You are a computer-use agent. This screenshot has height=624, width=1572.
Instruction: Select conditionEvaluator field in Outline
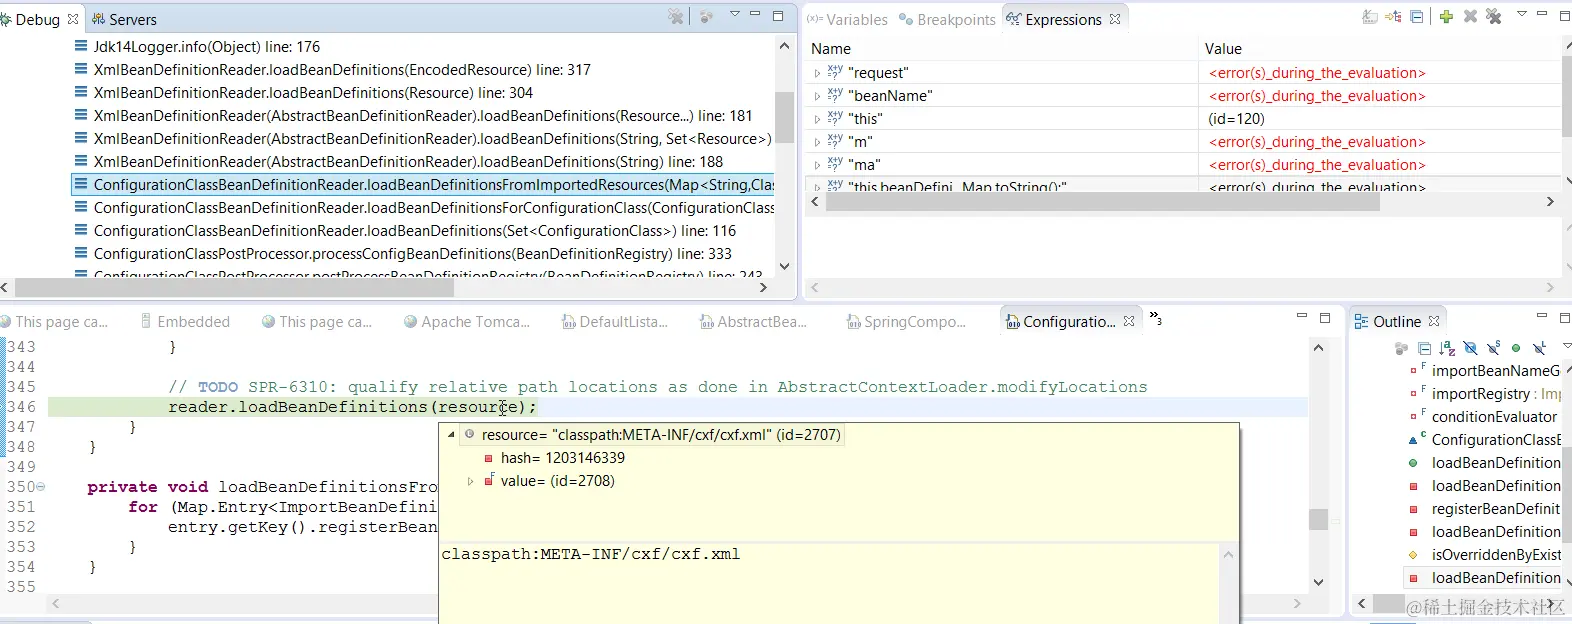pos(1485,416)
